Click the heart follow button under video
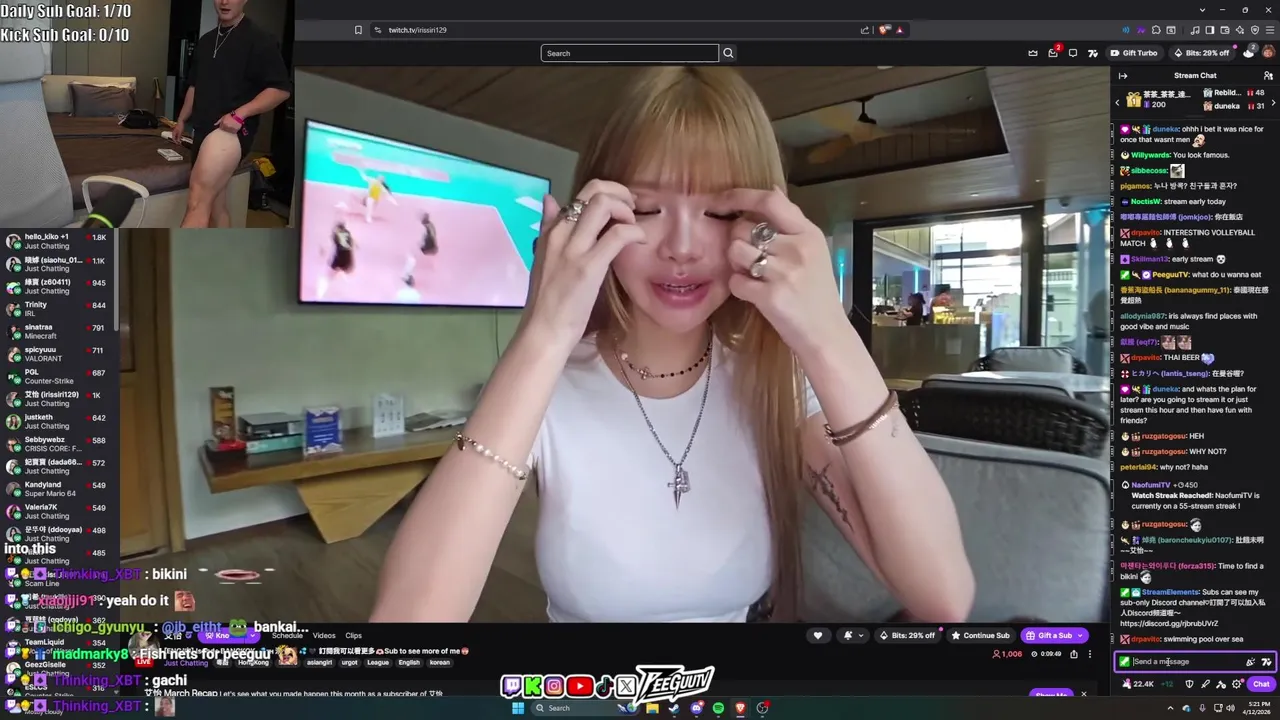The image size is (1280, 720). click(818, 635)
